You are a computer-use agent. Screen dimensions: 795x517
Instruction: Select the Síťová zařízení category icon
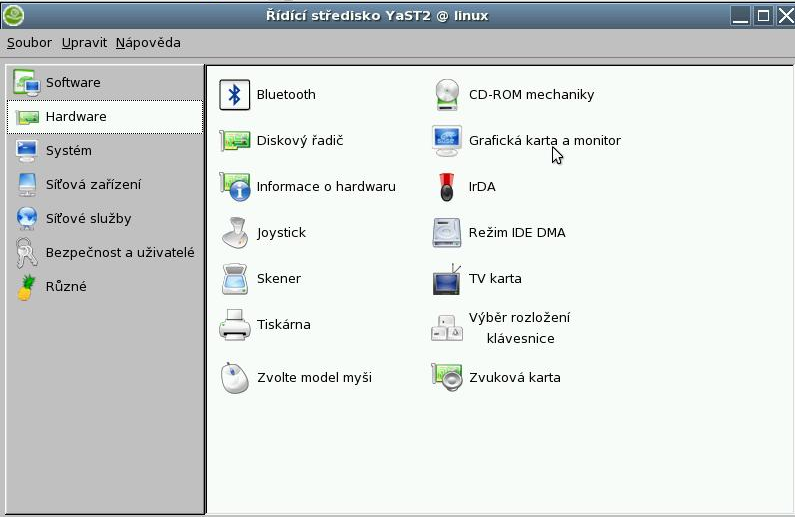coord(27,184)
